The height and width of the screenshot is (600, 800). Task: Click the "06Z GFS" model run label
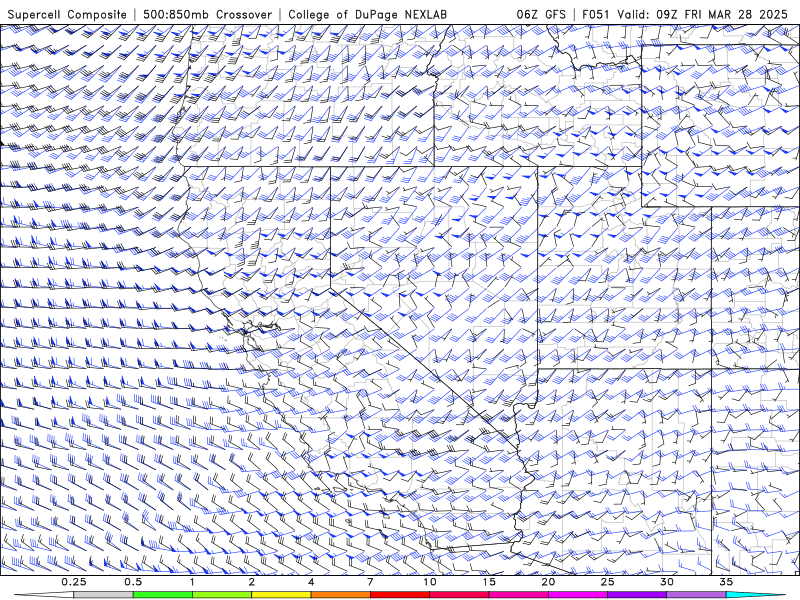tap(541, 14)
